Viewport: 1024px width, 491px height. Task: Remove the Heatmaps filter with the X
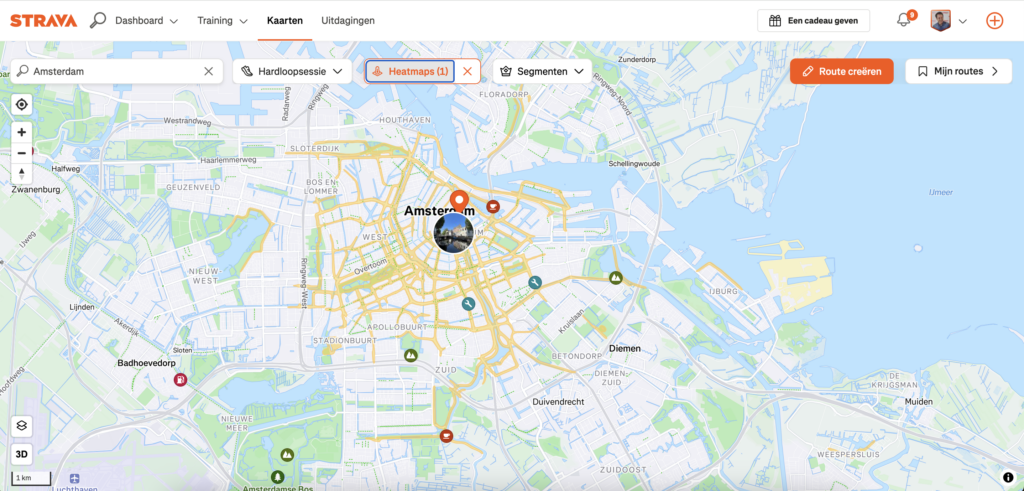[467, 71]
